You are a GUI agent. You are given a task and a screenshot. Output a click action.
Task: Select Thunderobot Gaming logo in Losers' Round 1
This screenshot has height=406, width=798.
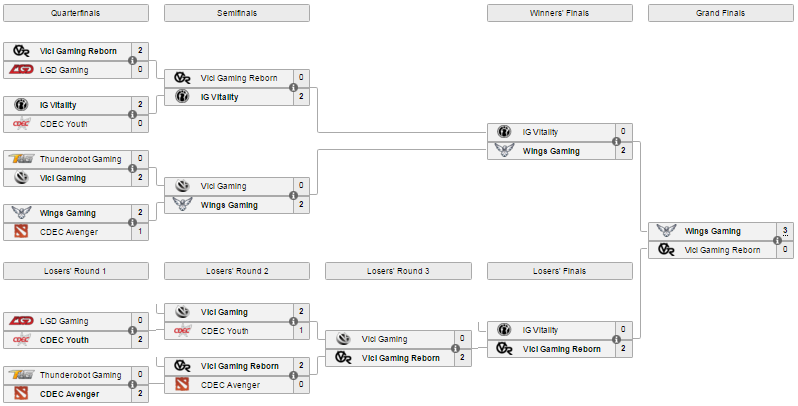click(x=21, y=375)
